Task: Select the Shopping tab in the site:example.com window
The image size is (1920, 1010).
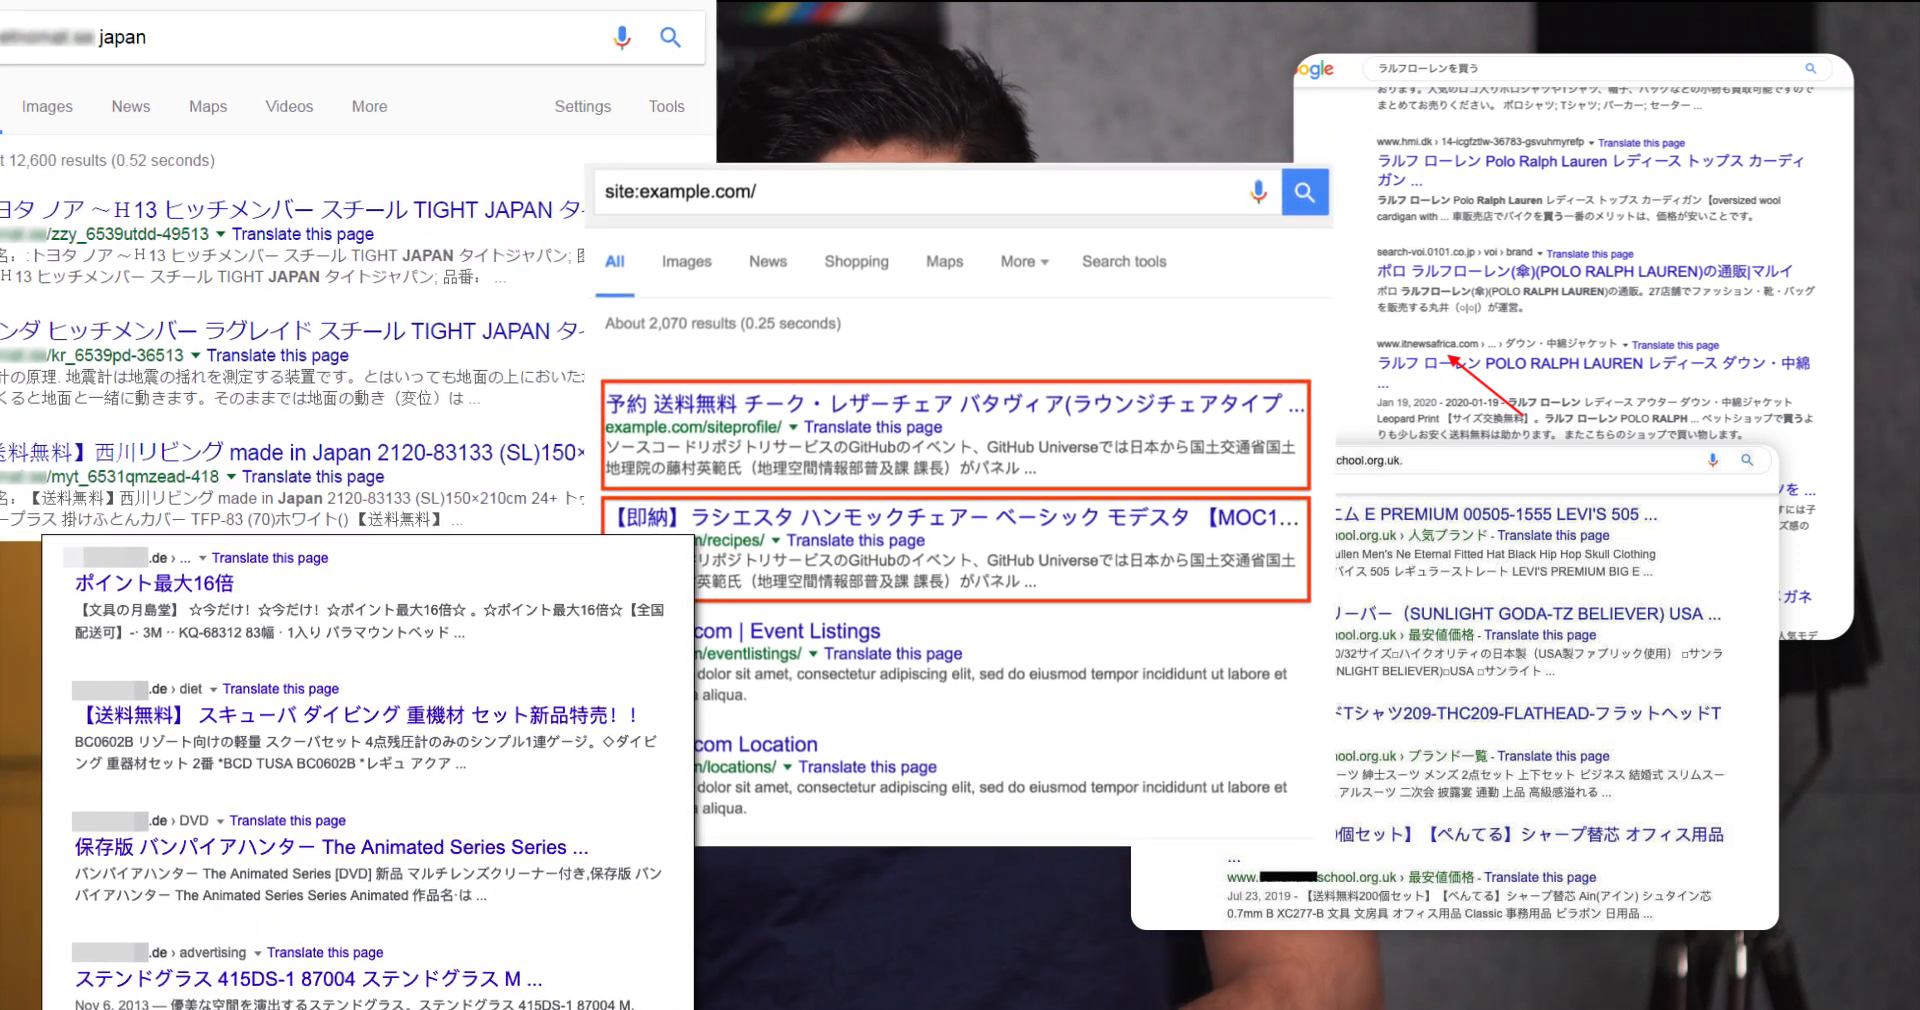Action: [856, 262]
